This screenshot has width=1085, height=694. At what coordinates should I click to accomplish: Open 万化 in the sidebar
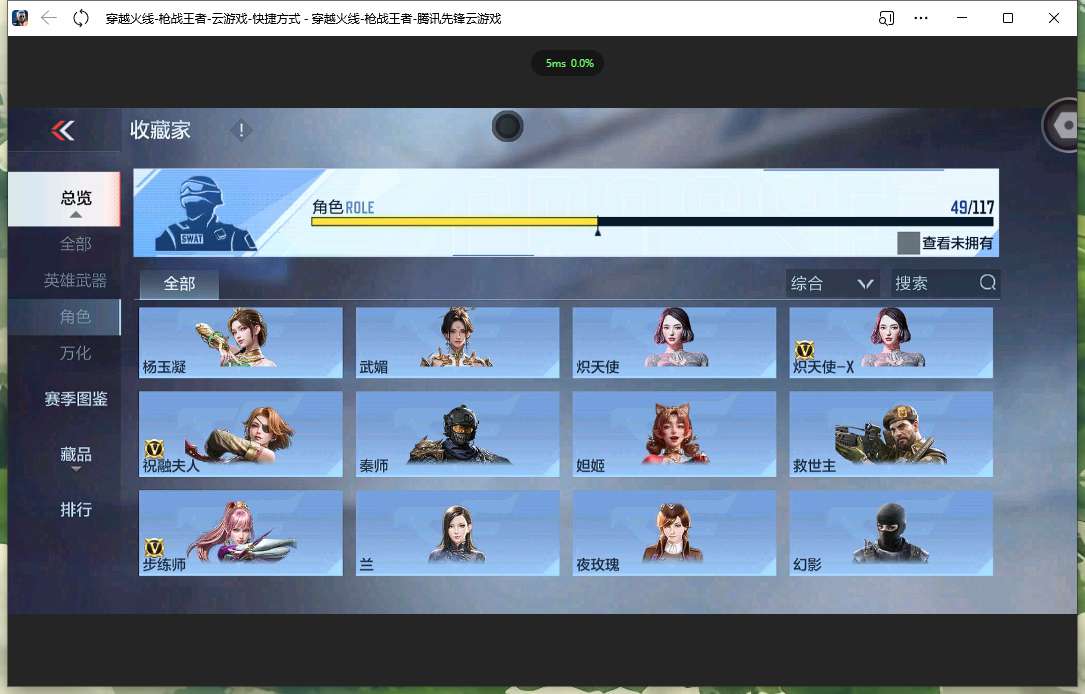click(x=75, y=353)
